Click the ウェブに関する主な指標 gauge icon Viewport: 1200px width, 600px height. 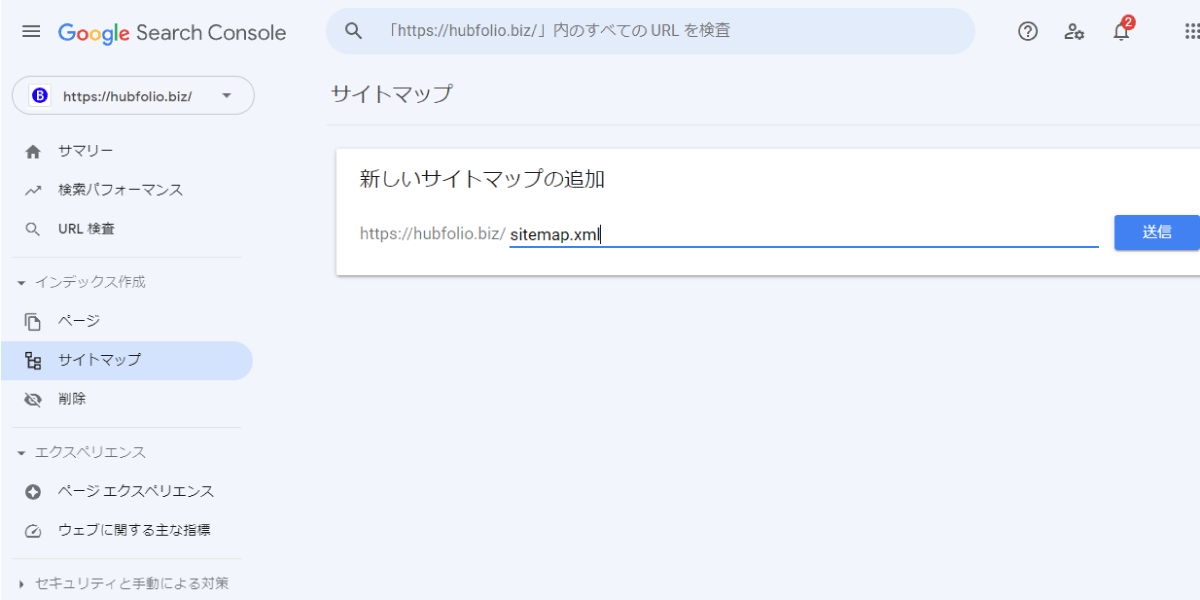[x=33, y=531]
